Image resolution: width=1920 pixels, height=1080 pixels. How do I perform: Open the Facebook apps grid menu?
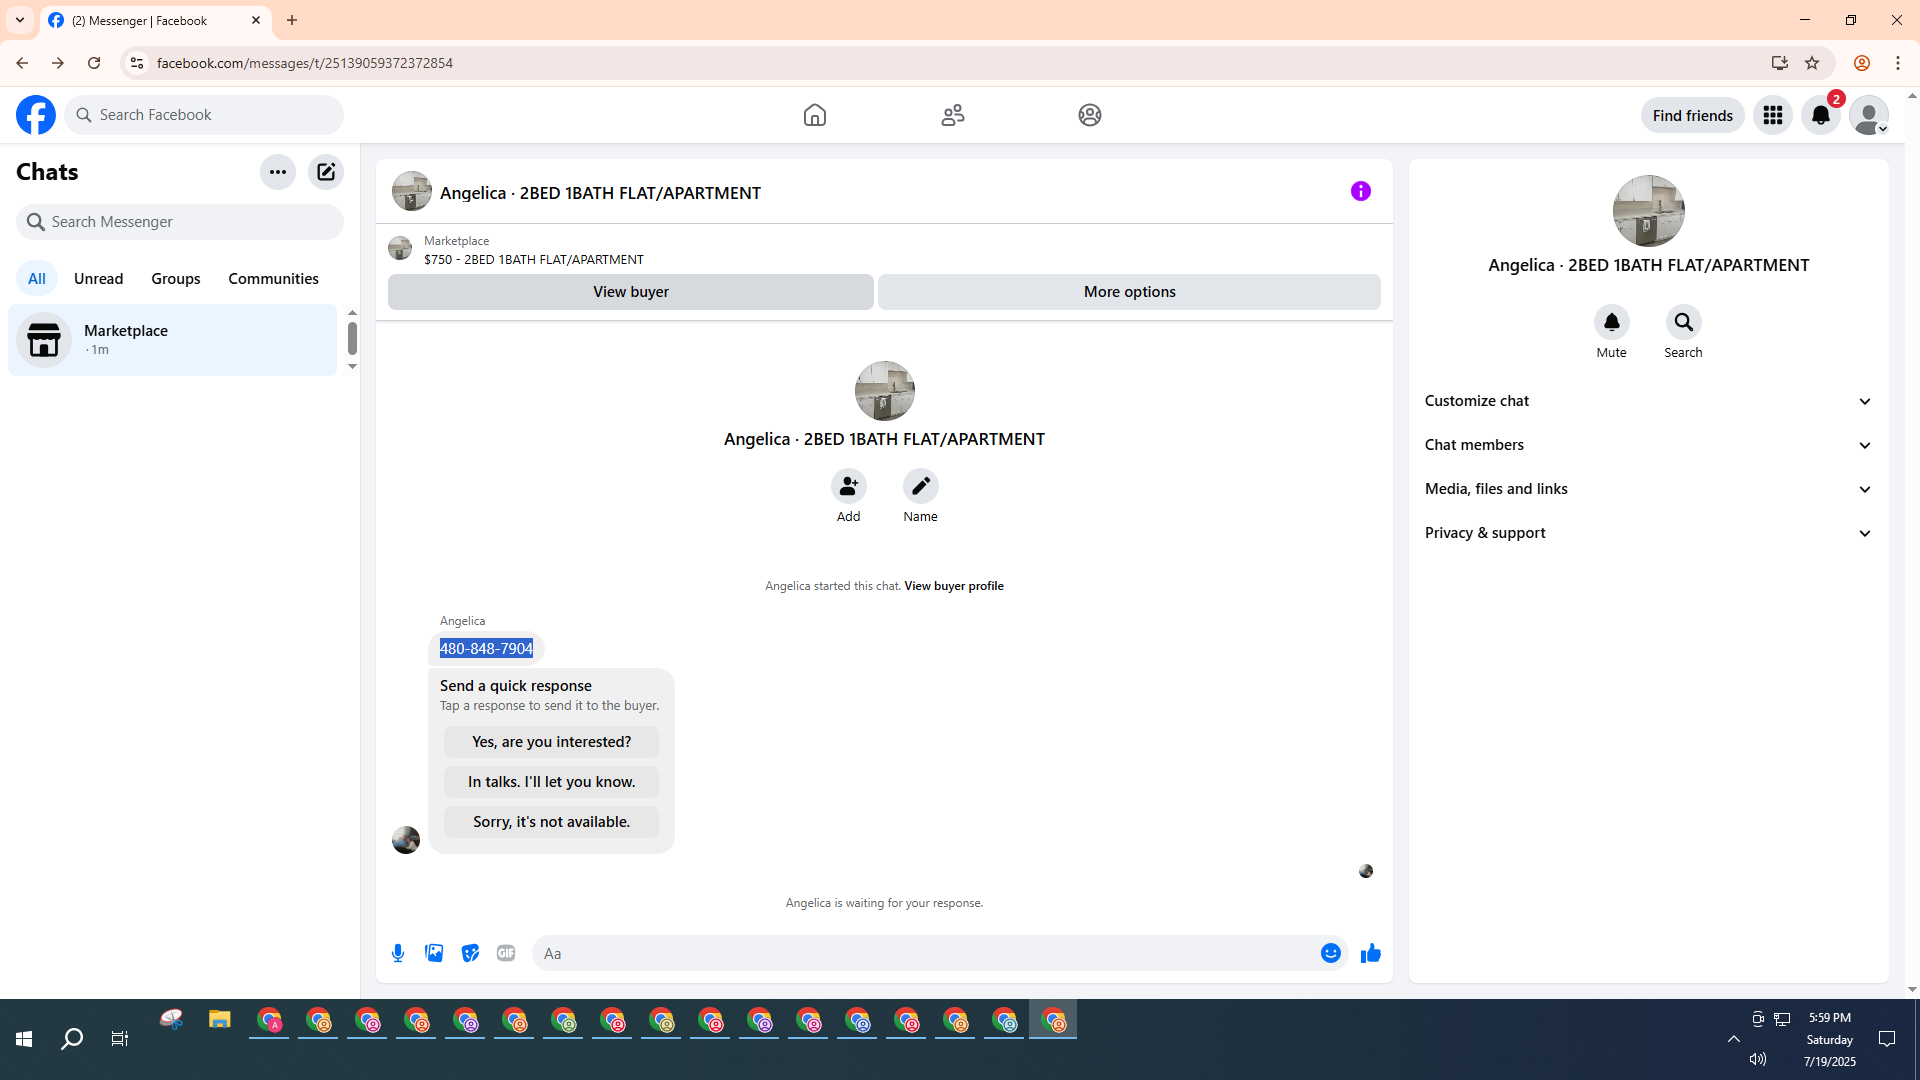tap(1772, 115)
